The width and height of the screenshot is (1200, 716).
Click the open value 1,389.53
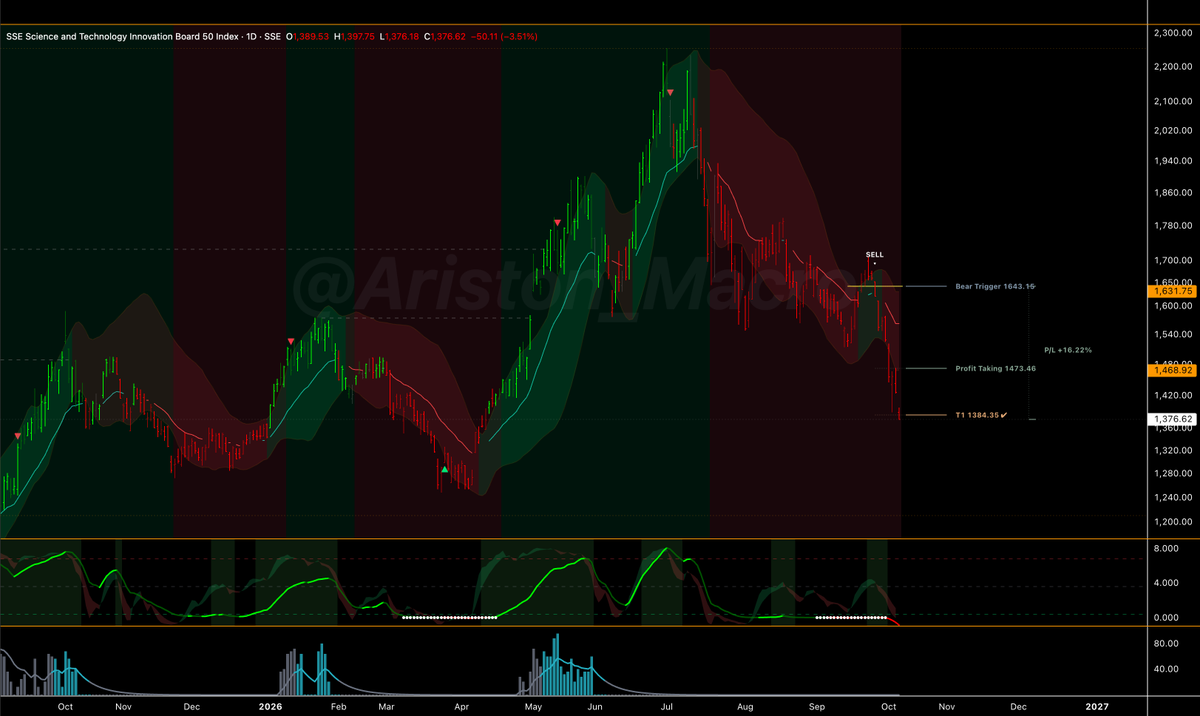(310, 36)
